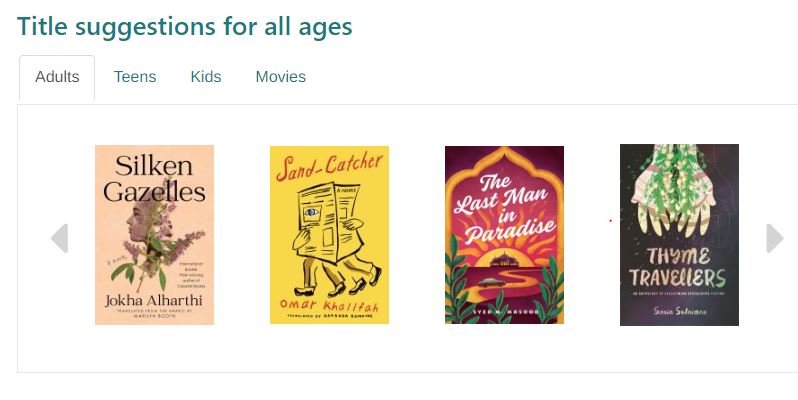Select the Adults tab
The height and width of the screenshot is (400, 798).
pyautogui.click(x=57, y=77)
